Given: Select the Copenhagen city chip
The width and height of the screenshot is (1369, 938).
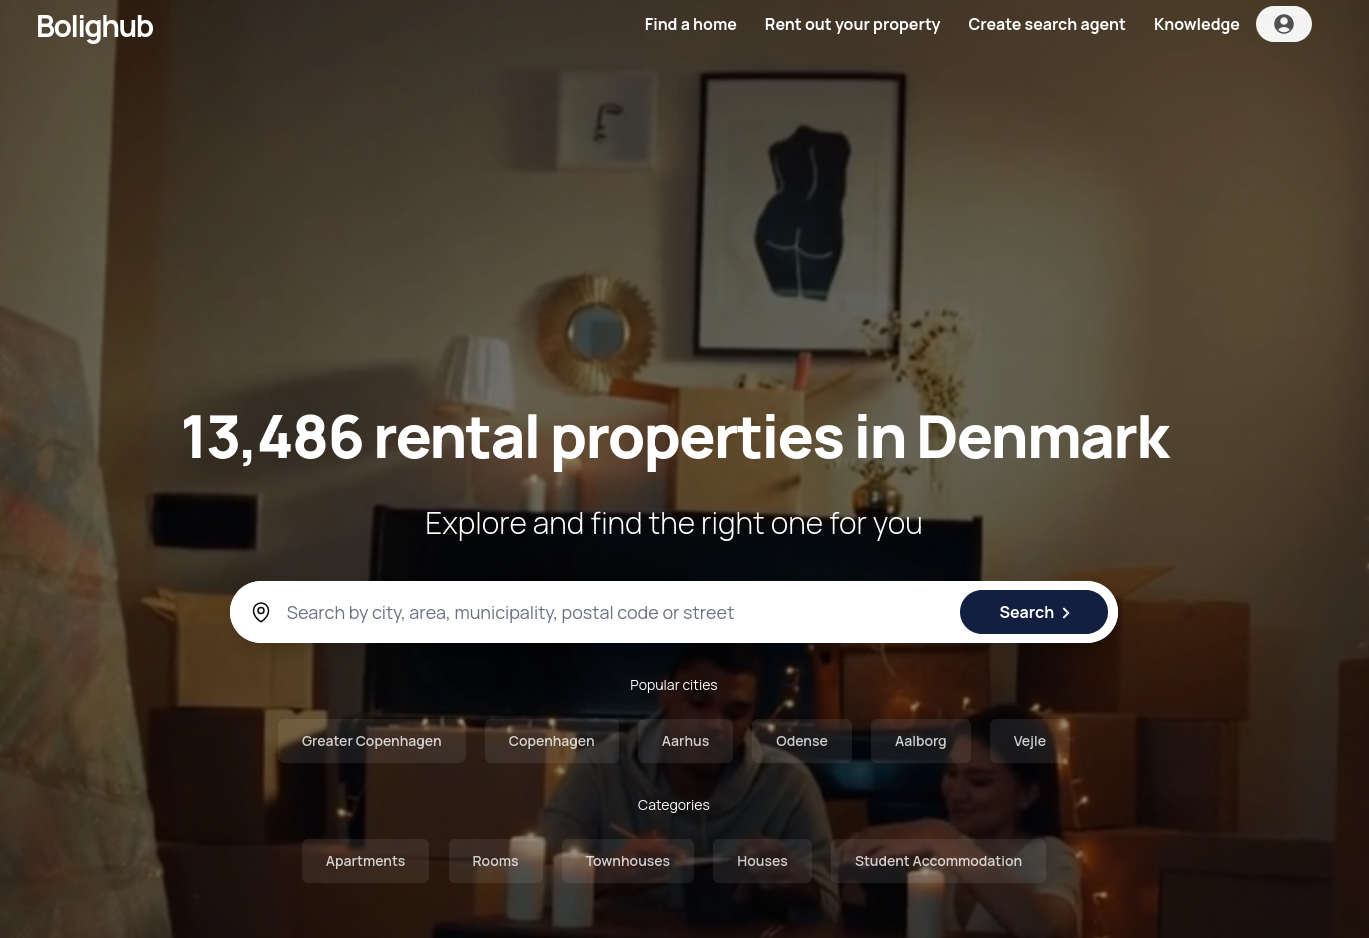Looking at the screenshot, I should pos(551,741).
